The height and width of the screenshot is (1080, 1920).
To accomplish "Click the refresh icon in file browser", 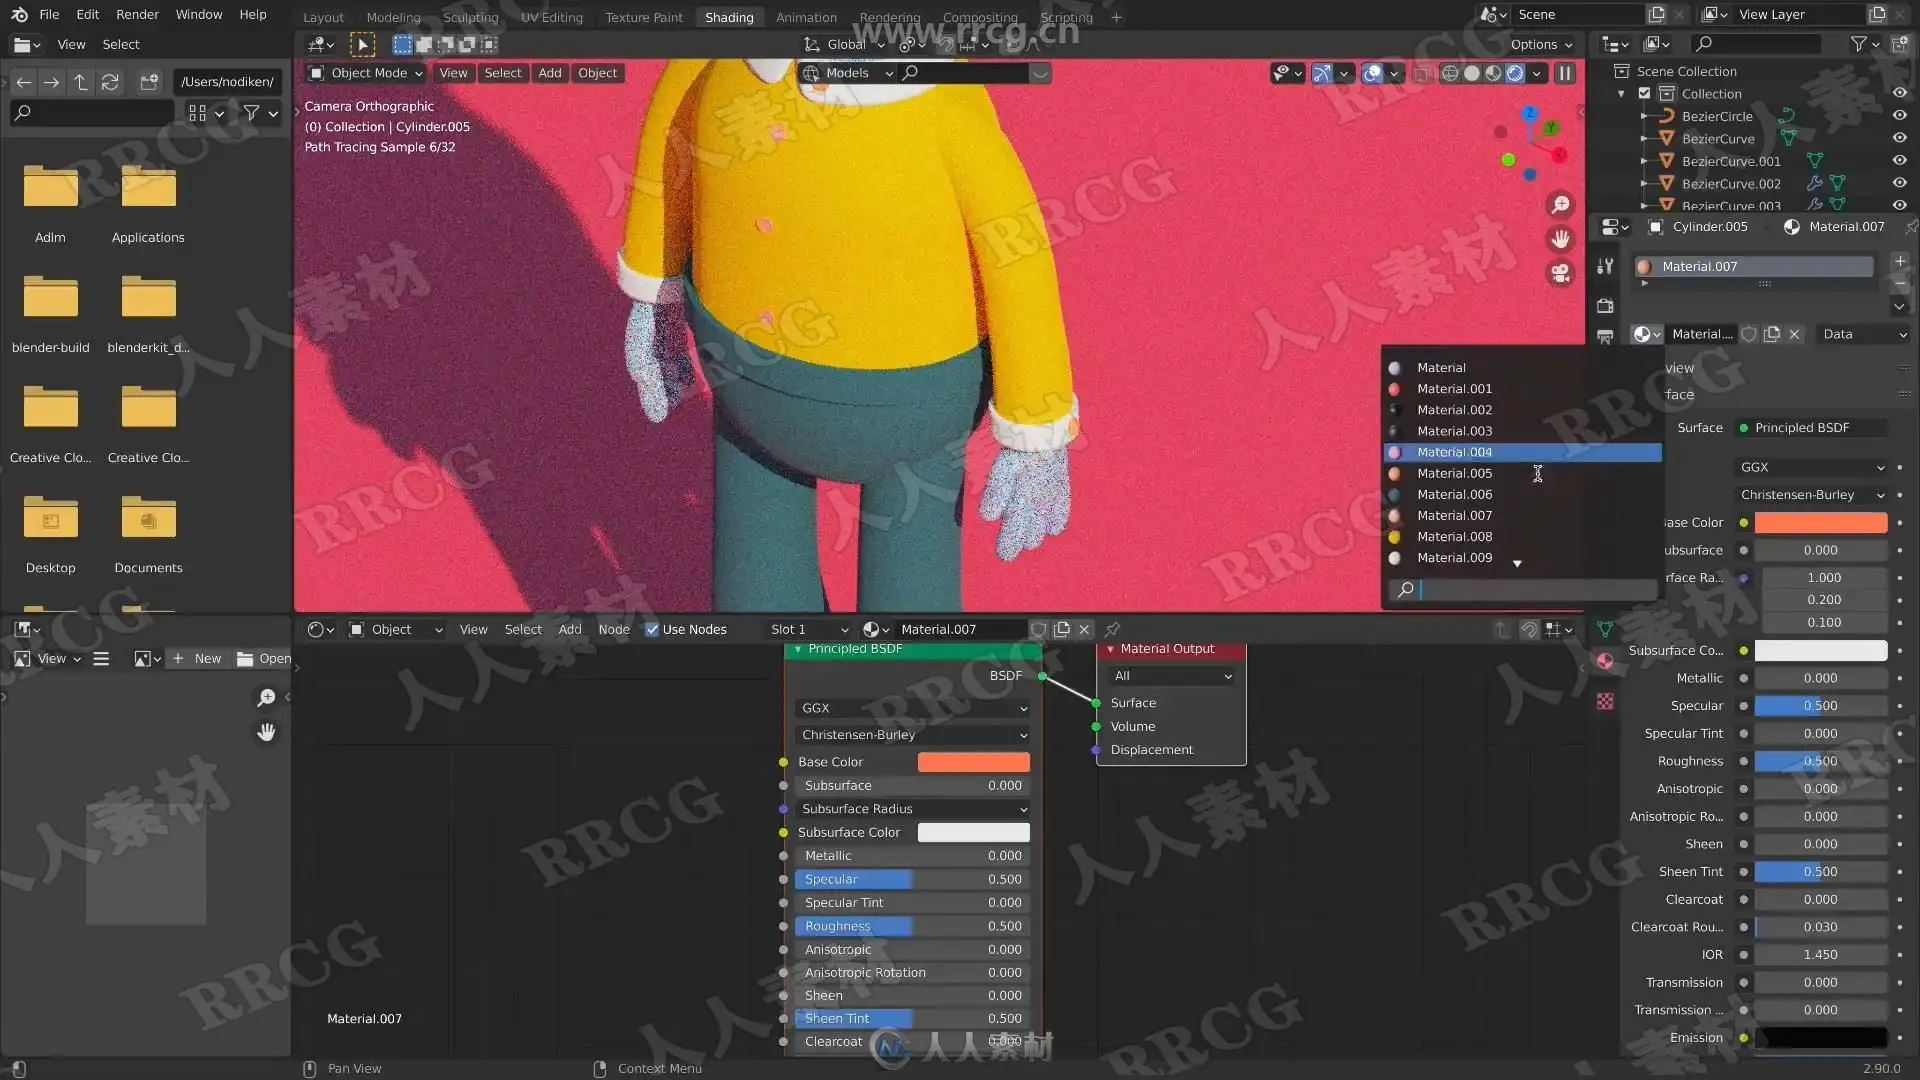I will [110, 82].
